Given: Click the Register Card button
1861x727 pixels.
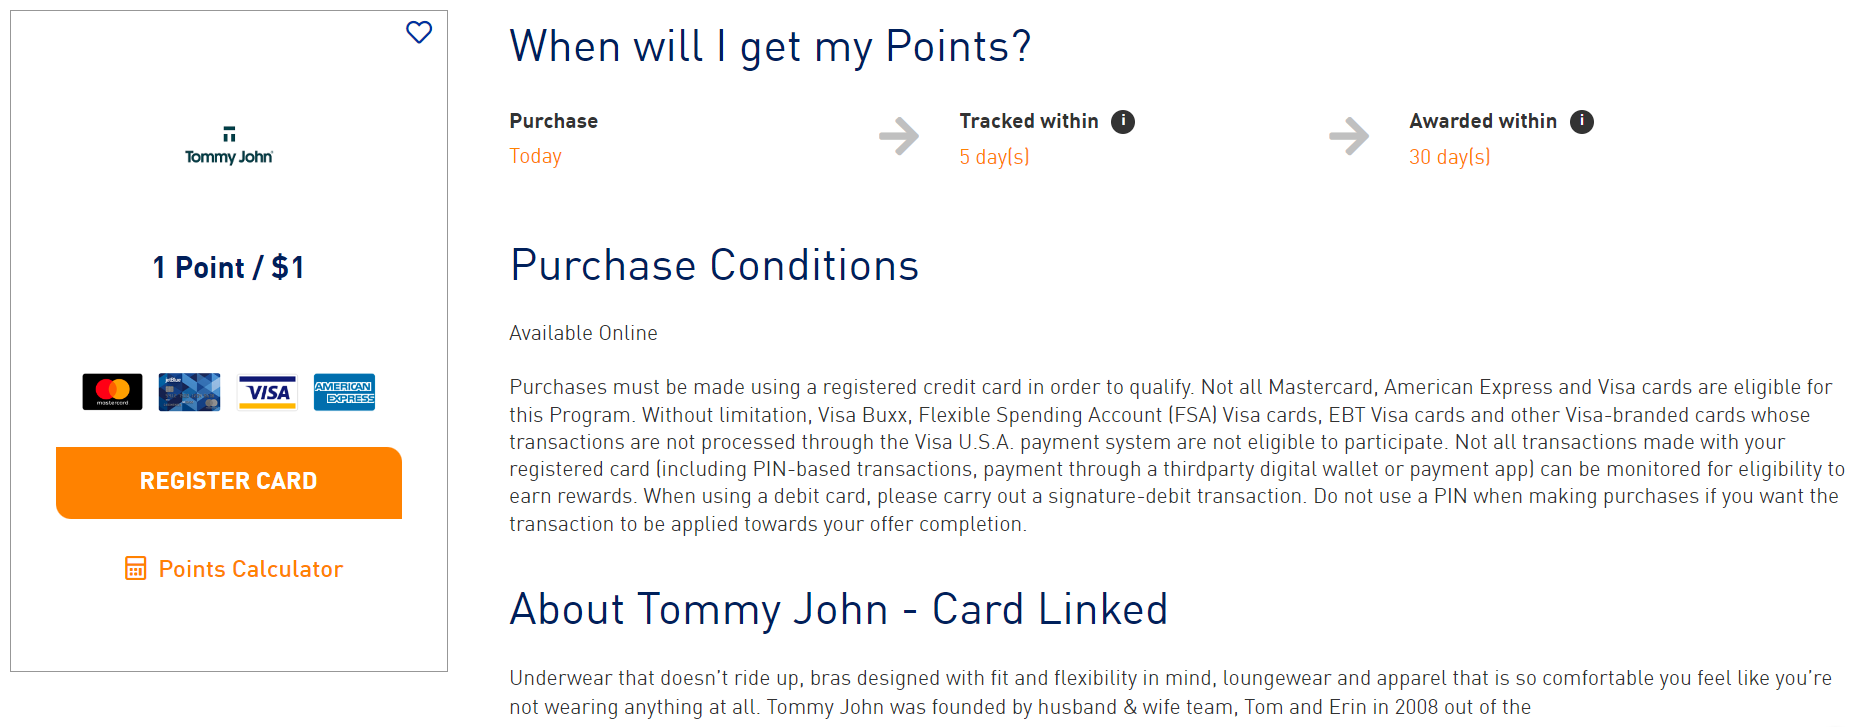Looking at the screenshot, I should (x=228, y=481).
